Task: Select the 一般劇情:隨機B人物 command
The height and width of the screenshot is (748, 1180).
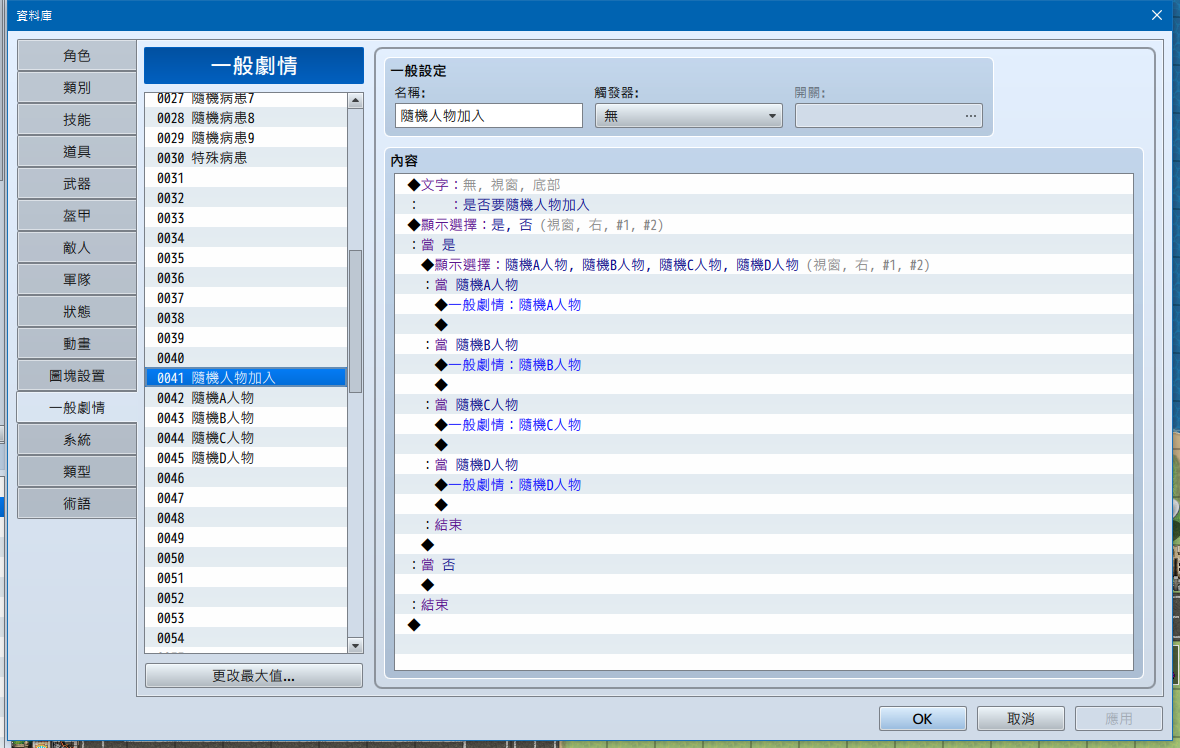Action: coord(764,365)
